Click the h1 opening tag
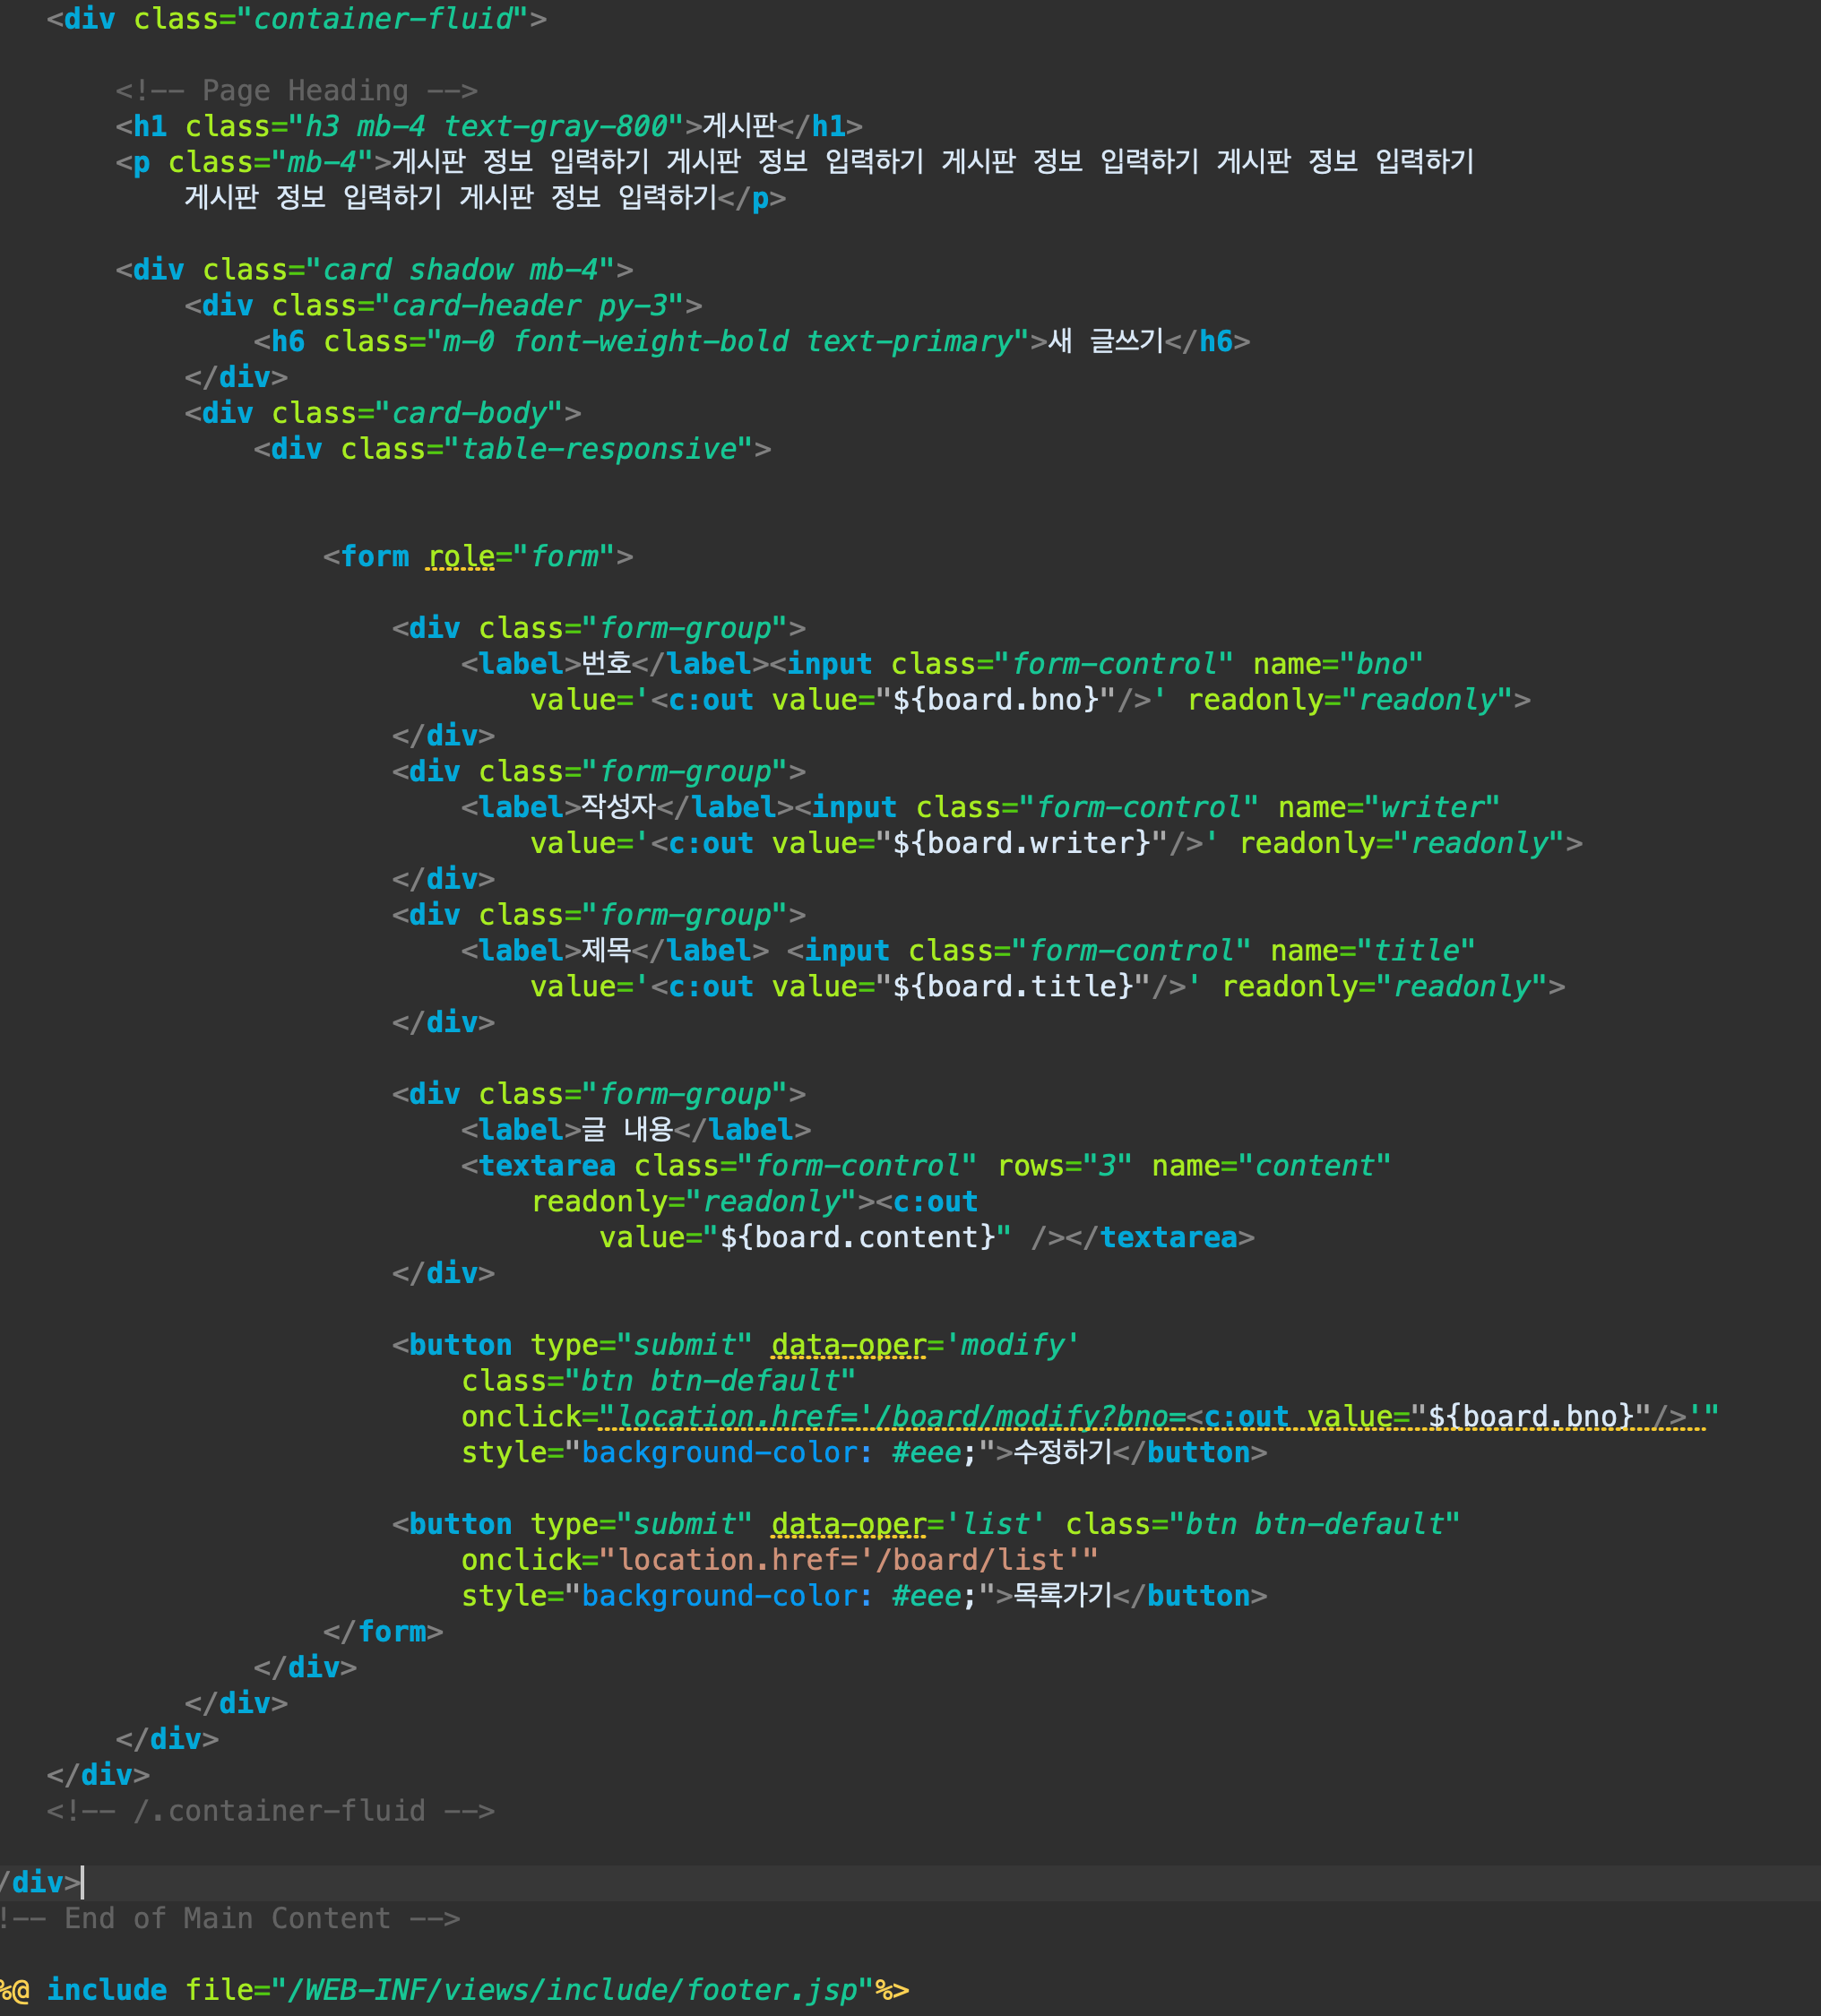Image resolution: width=1821 pixels, height=2016 pixels. (x=150, y=127)
